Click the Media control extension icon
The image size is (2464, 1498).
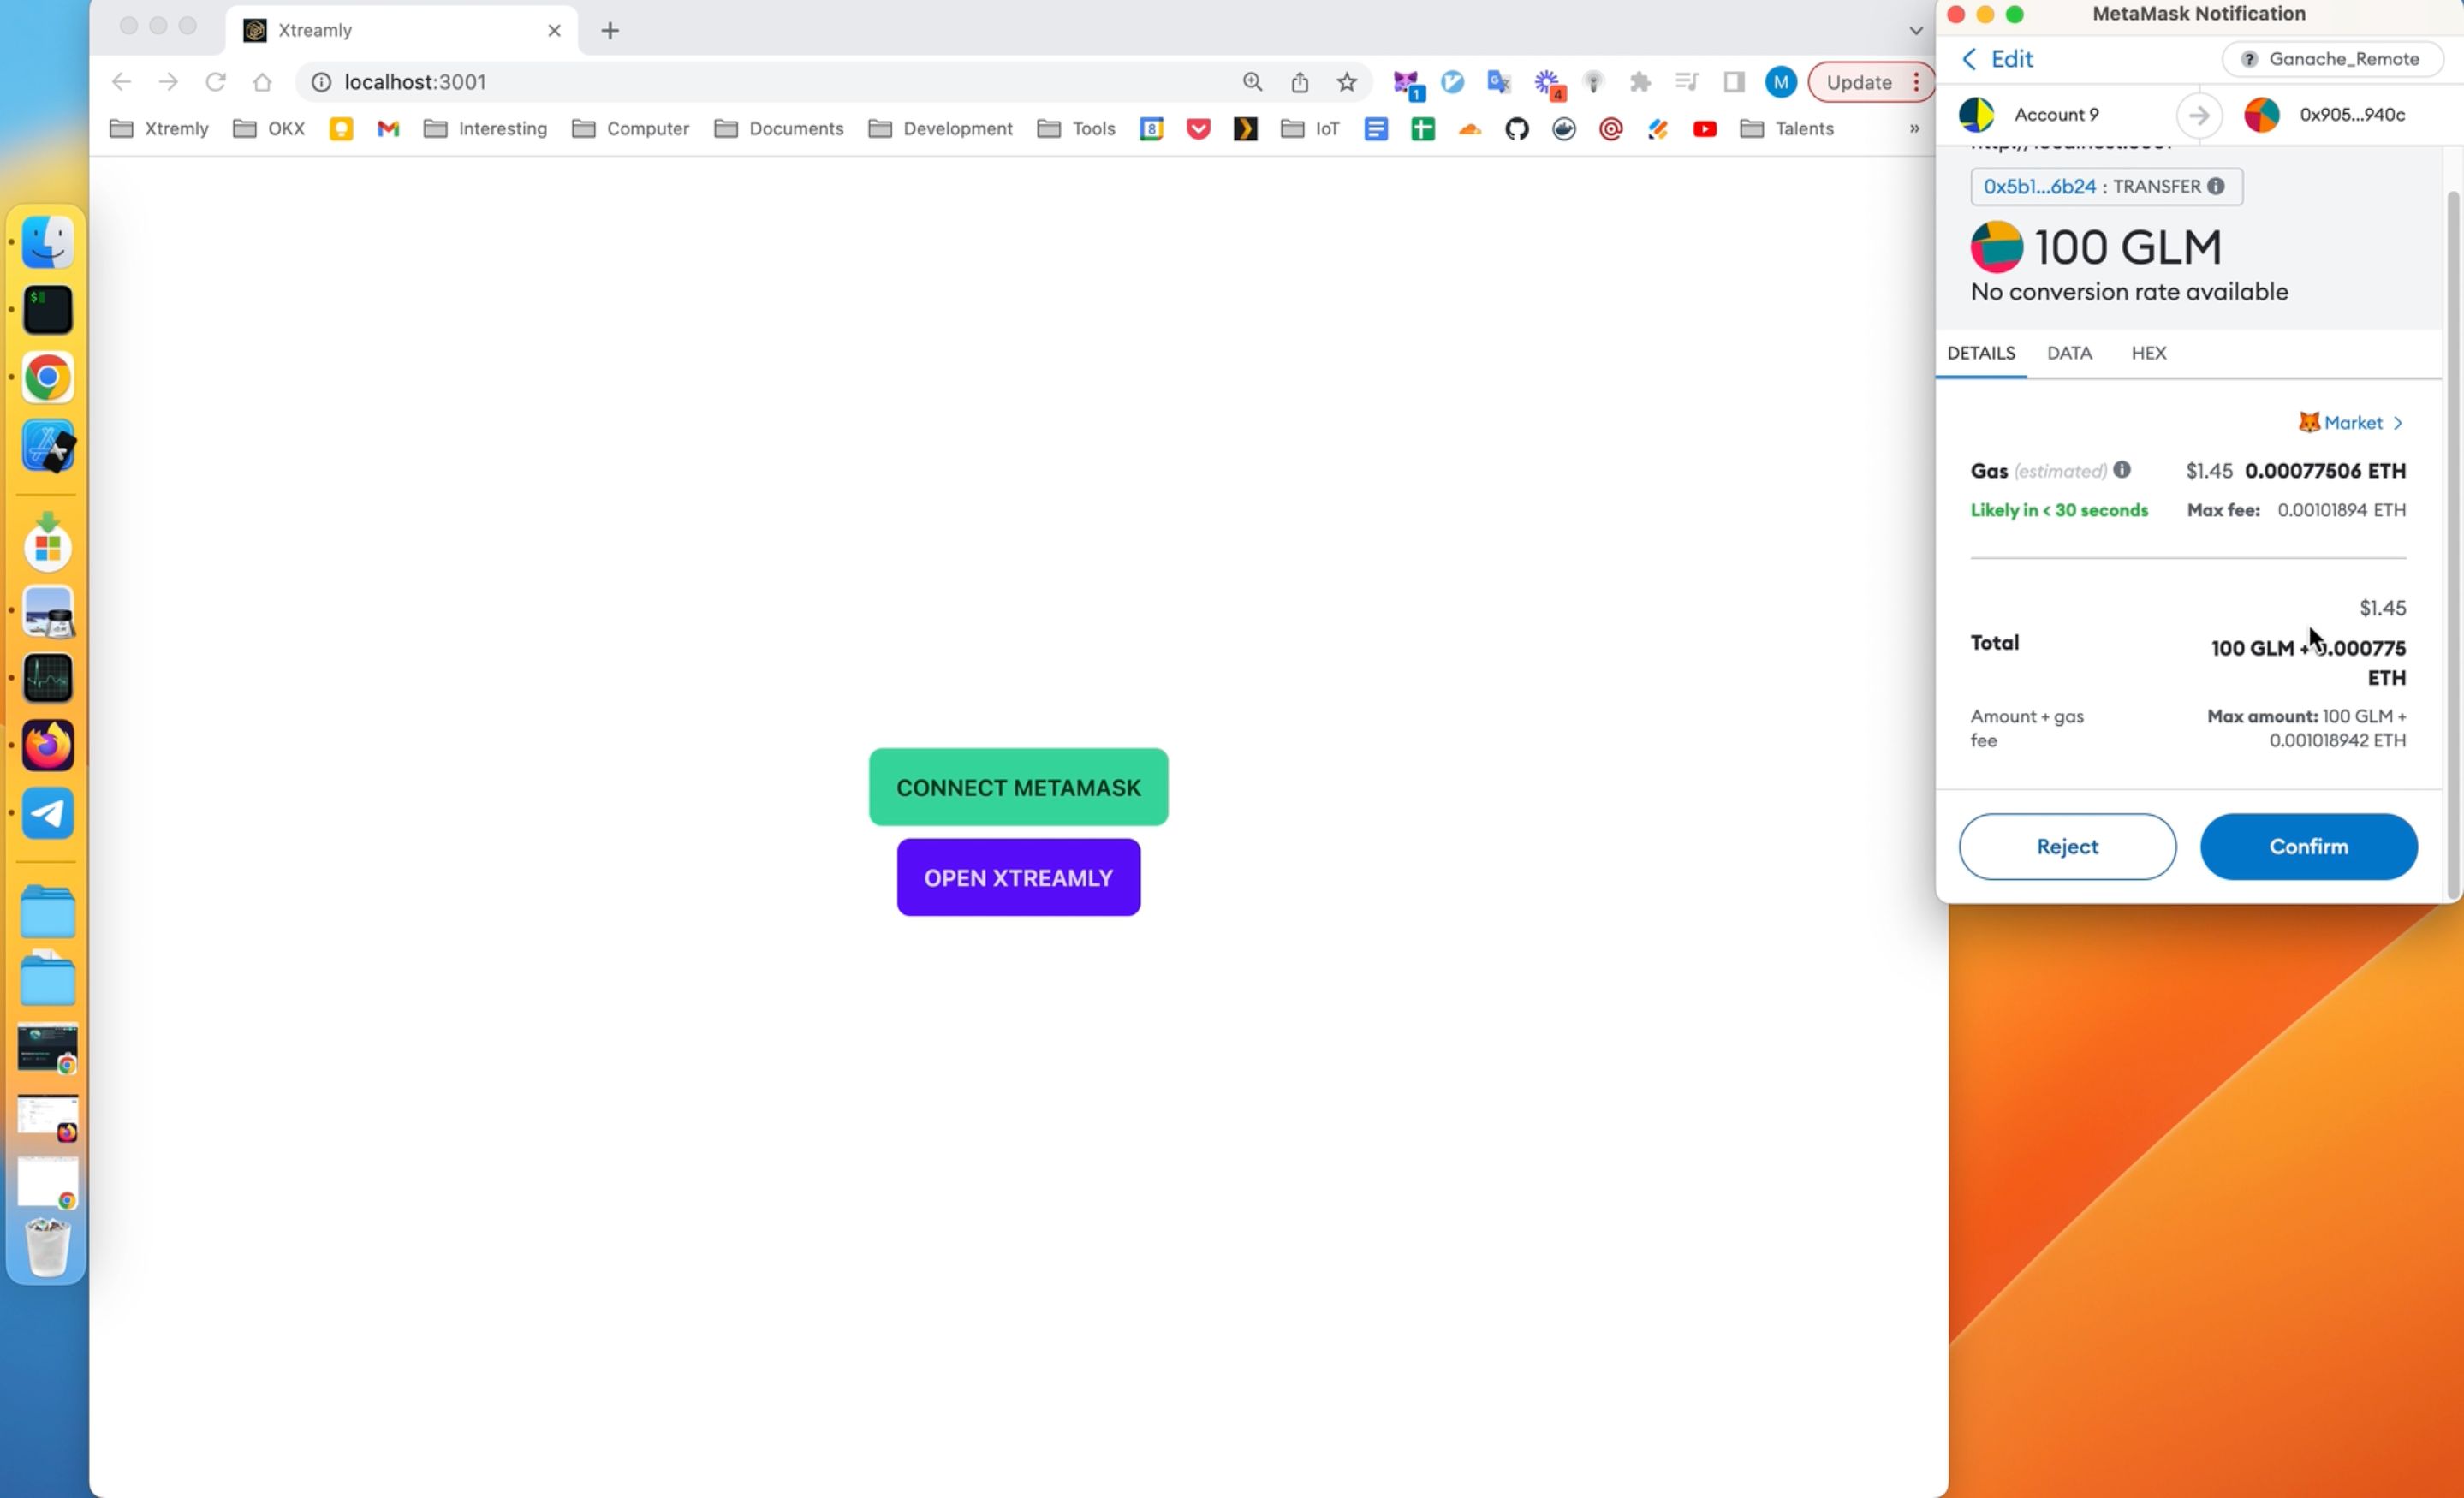tap(1686, 82)
